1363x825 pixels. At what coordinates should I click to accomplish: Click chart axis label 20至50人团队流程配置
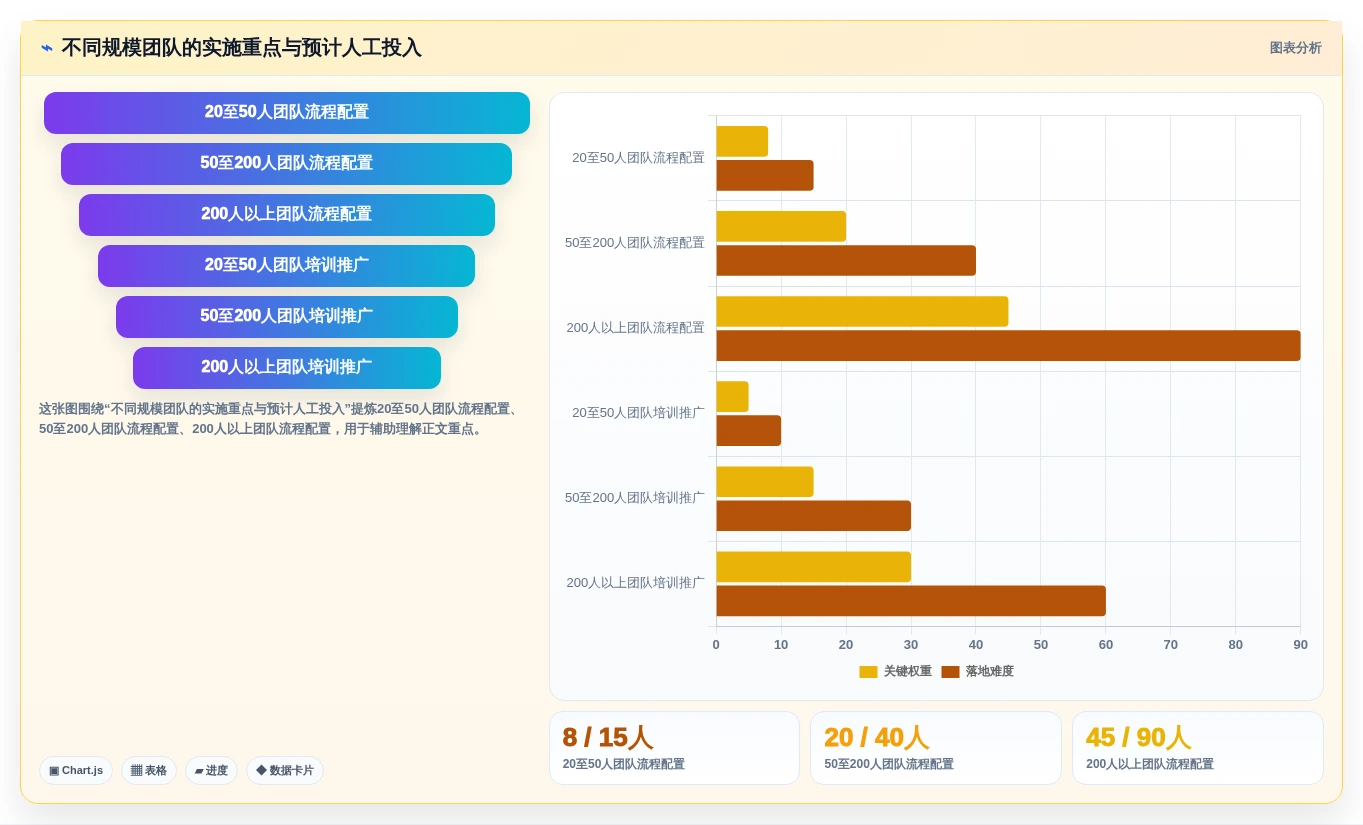638,158
